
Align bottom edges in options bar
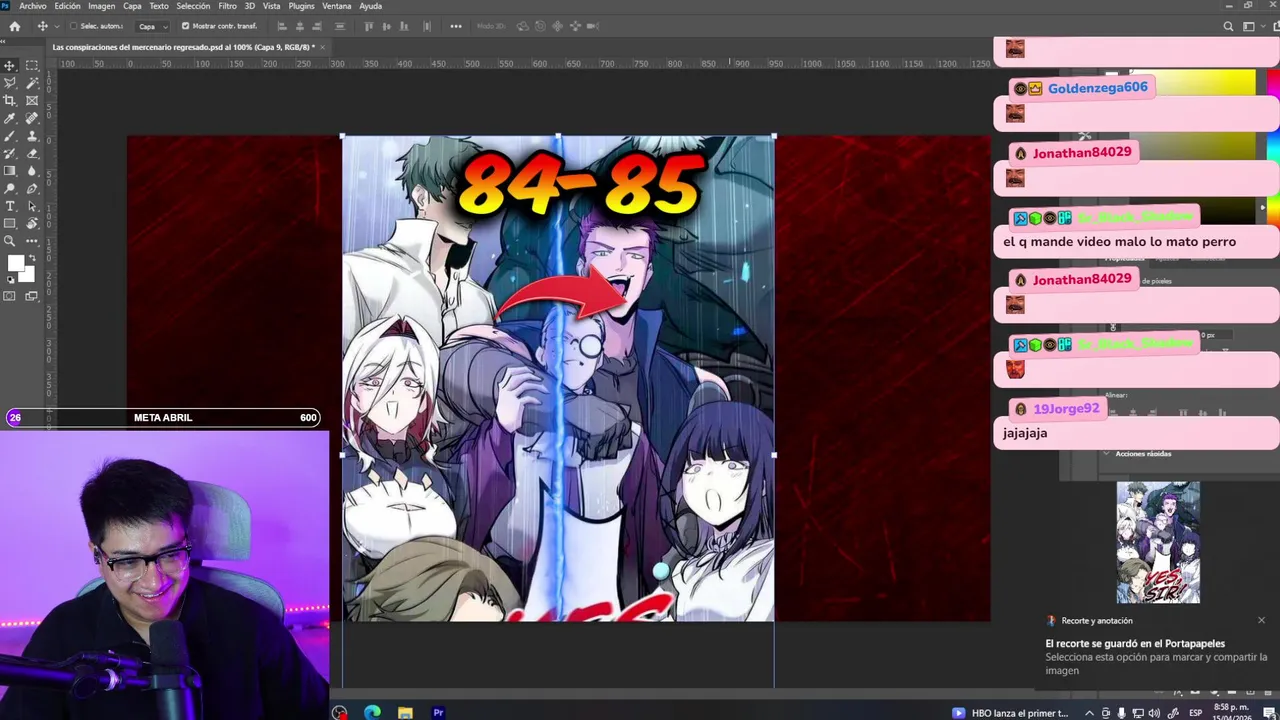click(405, 26)
